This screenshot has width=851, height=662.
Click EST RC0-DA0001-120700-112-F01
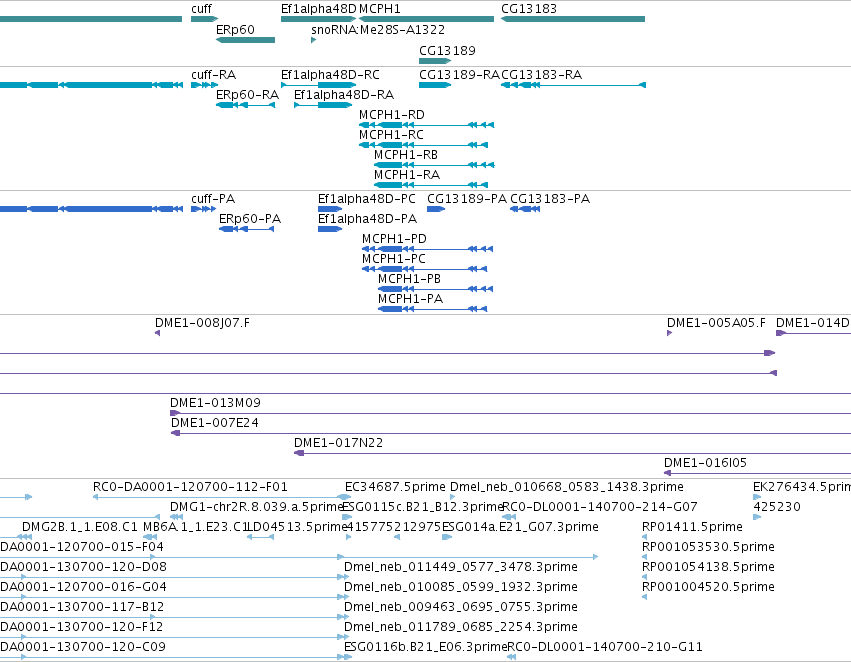click(190, 487)
